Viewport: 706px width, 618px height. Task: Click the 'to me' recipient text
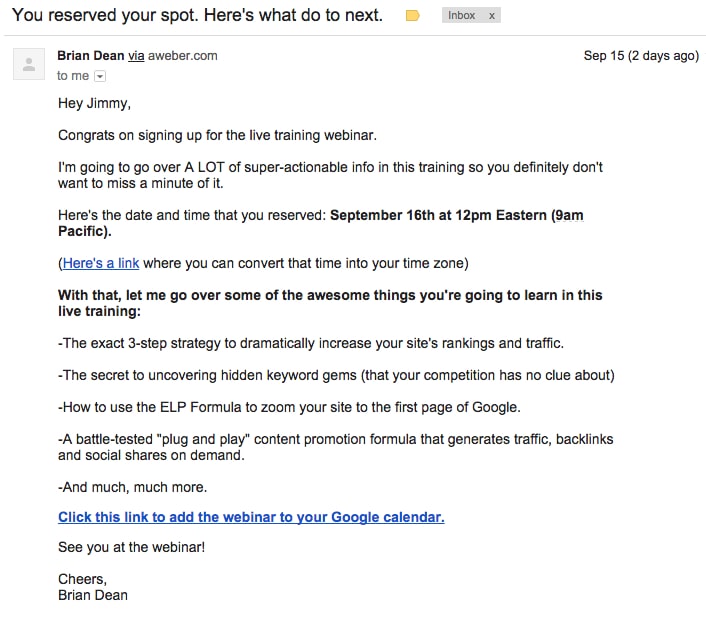tap(72, 76)
